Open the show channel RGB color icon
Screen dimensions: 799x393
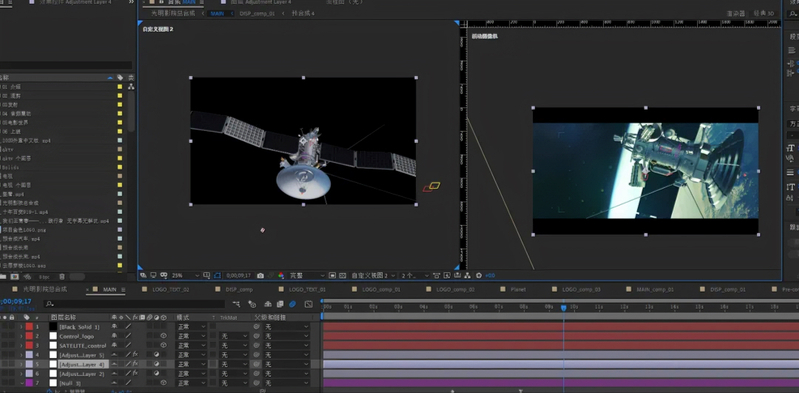click(x=281, y=275)
